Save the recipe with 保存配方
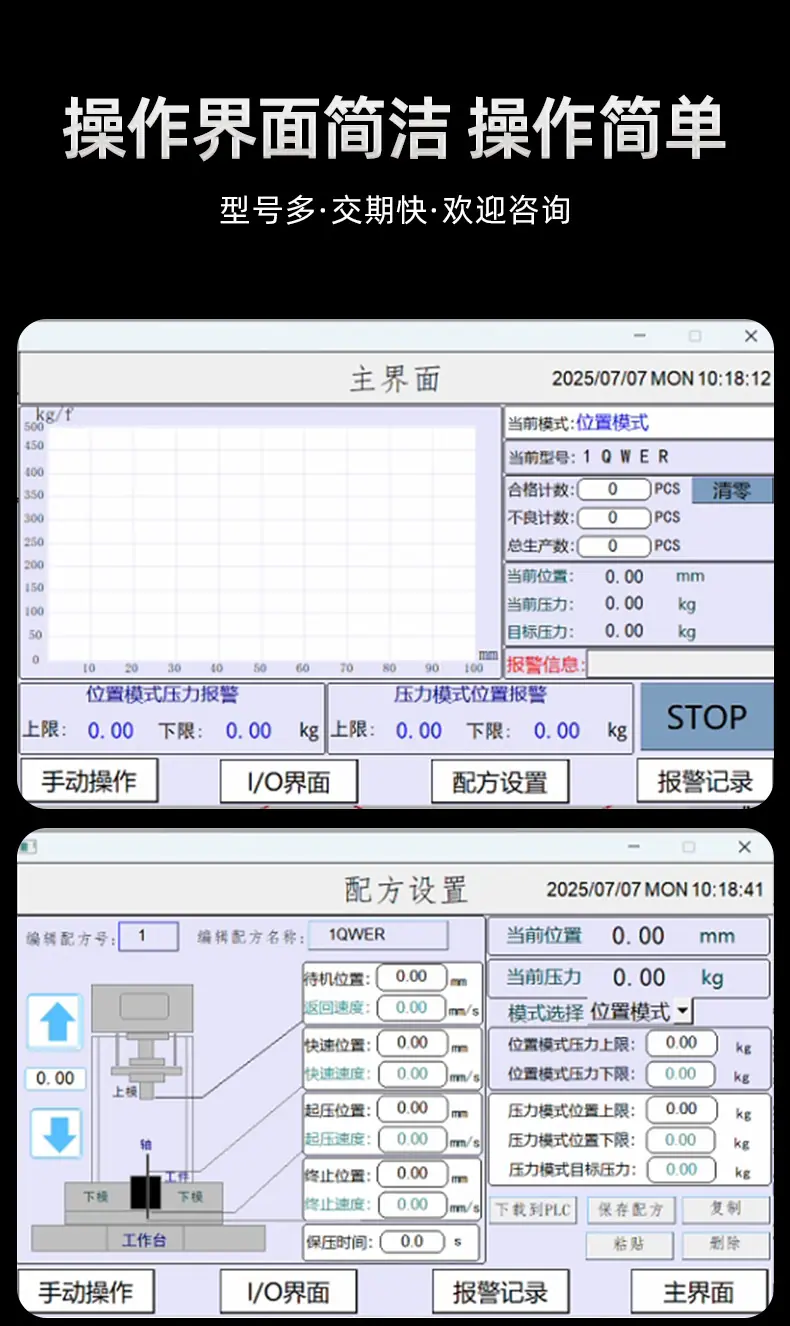The image size is (790, 1326). (x=631, y=1210)
